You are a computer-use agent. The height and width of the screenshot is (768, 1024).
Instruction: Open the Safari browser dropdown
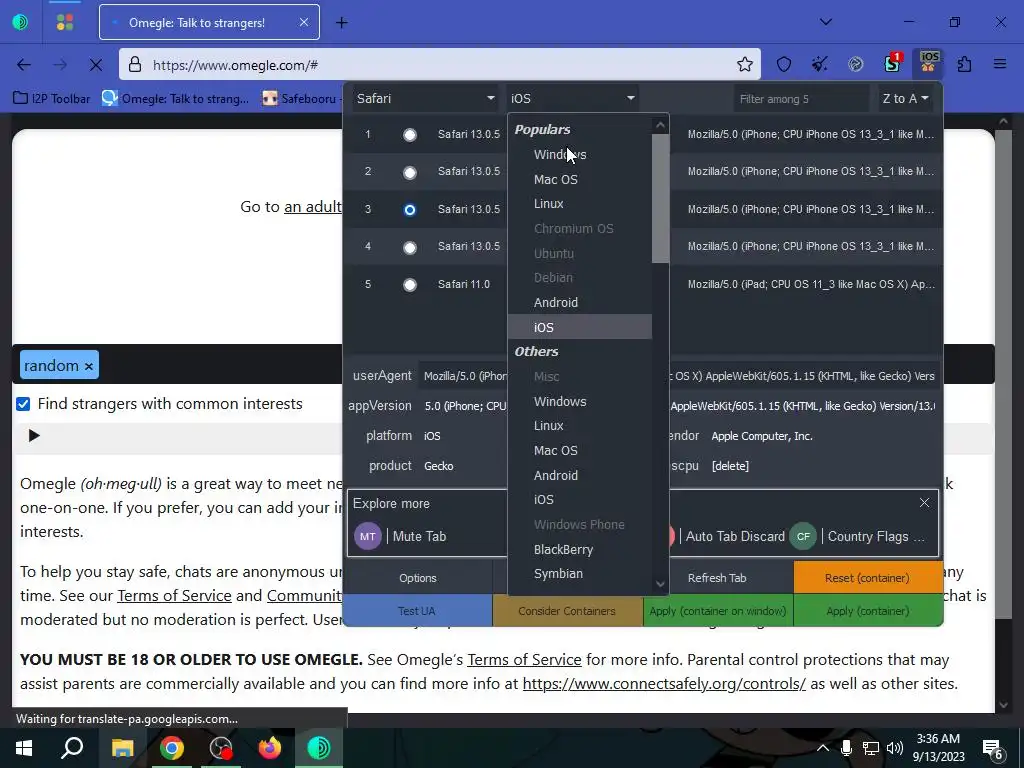425,98
